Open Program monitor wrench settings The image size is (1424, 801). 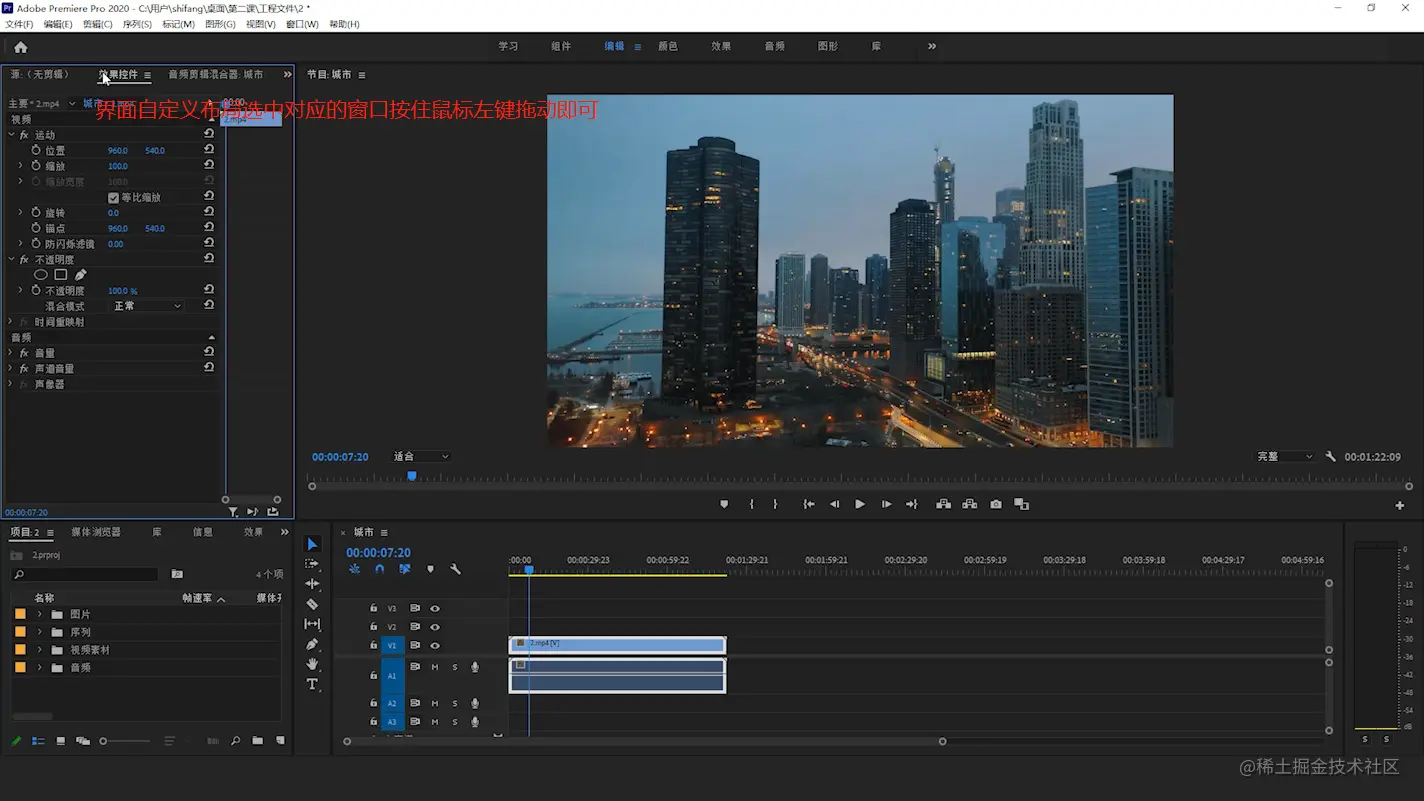1330,457
